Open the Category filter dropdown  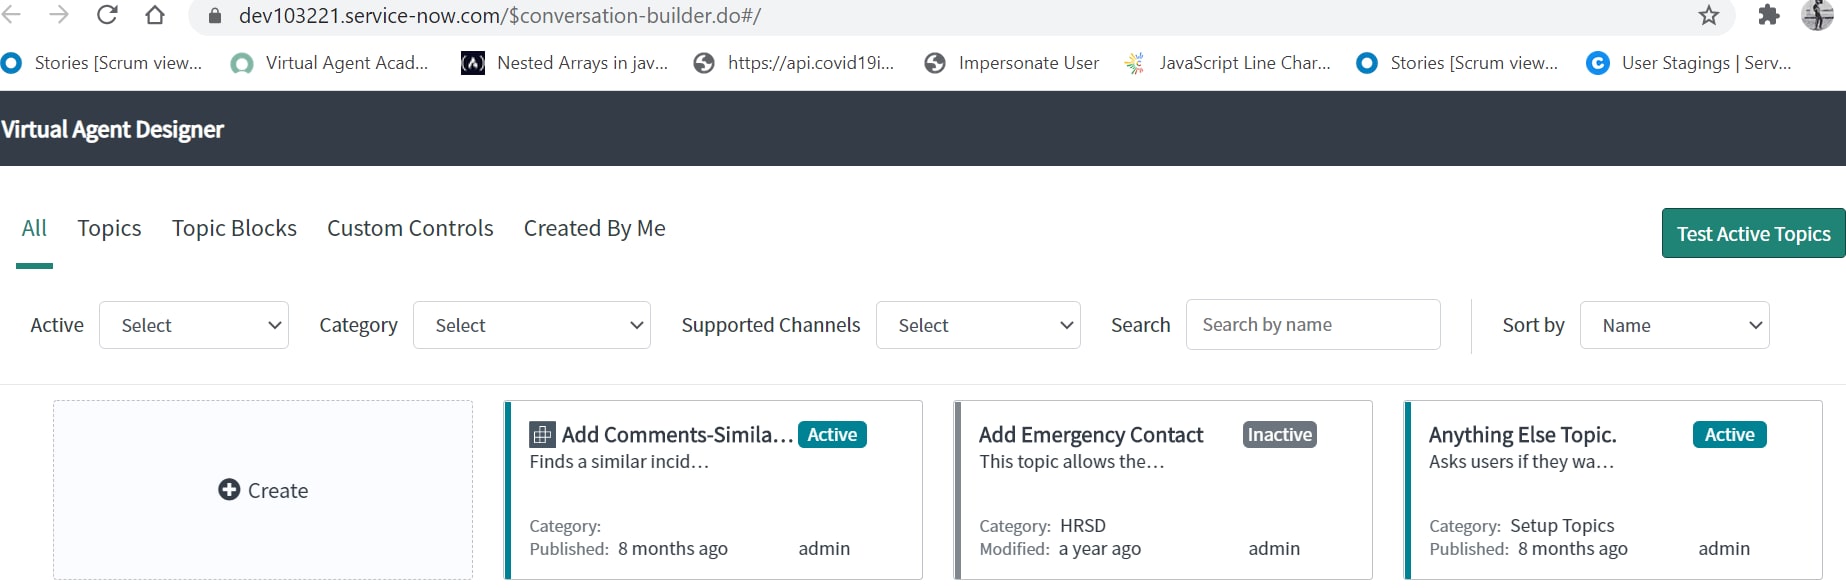pos(532,325)
